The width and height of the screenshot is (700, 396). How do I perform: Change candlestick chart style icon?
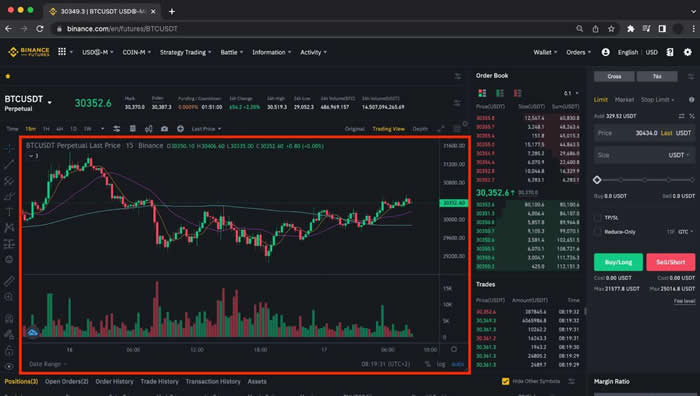click(x=149, y=129)
